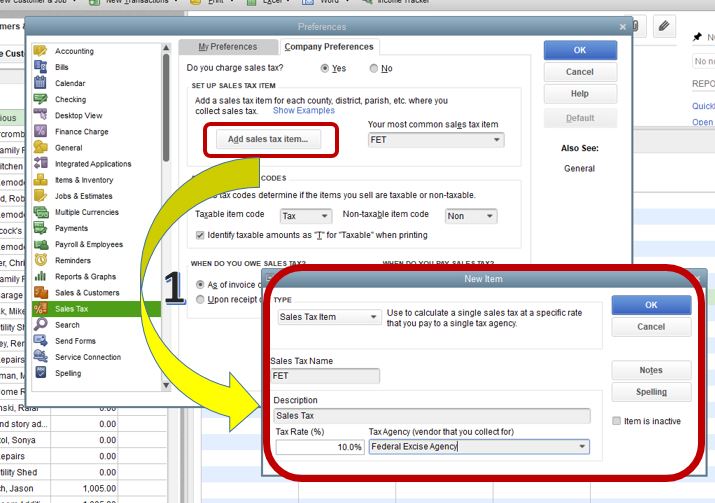Click preferences list scroll-down arrow
This screenshot has width=715, height=503.
(x=166, y=385)
